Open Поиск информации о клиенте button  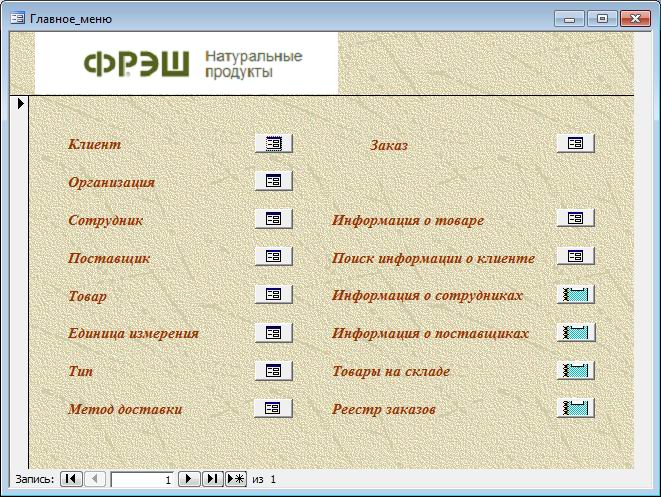[575, 257]
